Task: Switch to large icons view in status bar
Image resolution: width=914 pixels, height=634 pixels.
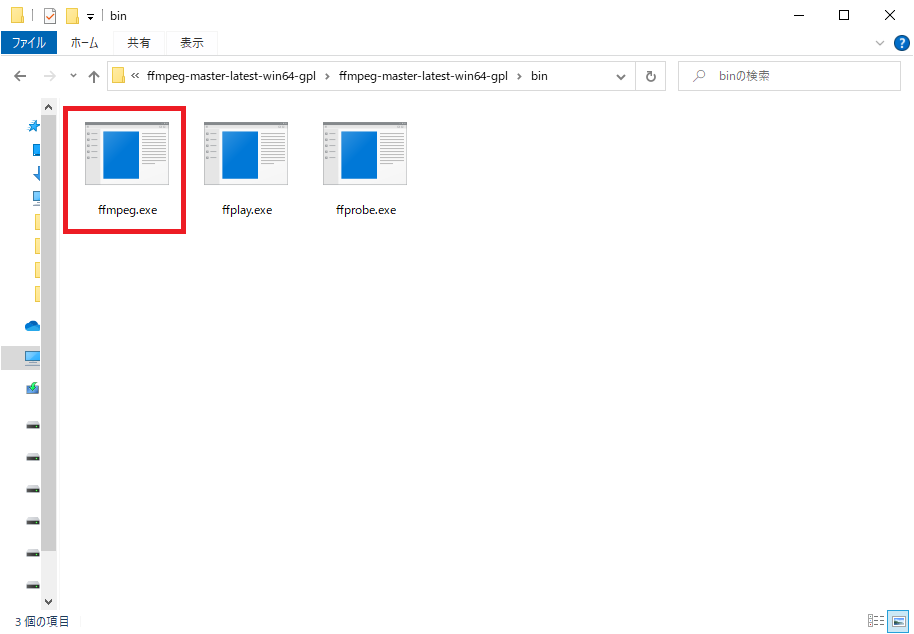Action: coord(898,621)
